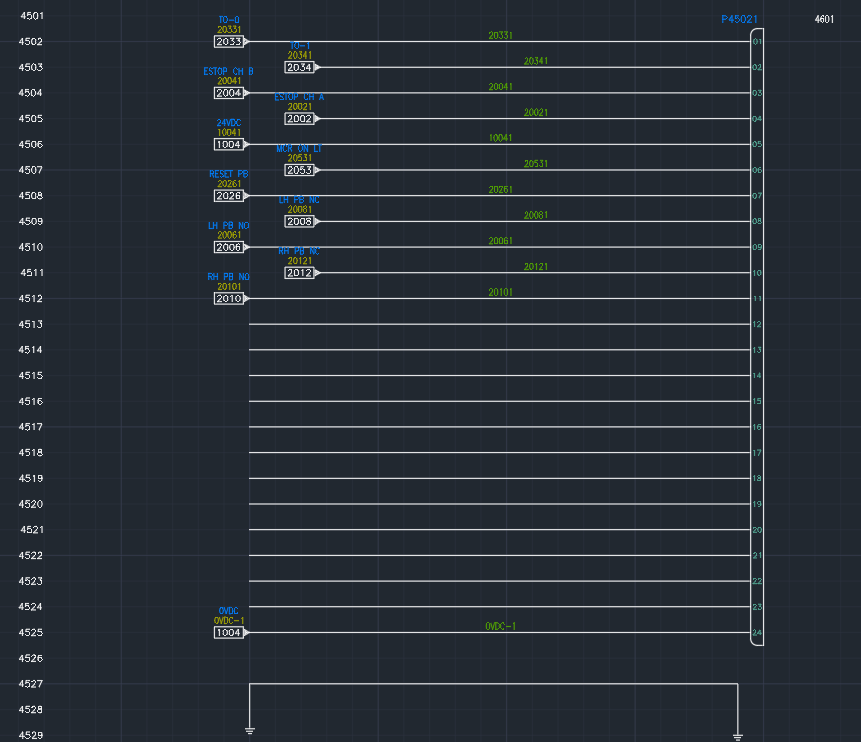Select the RESET PB arrow symbol 2026
861x742 pixels.
coord(228,195)
